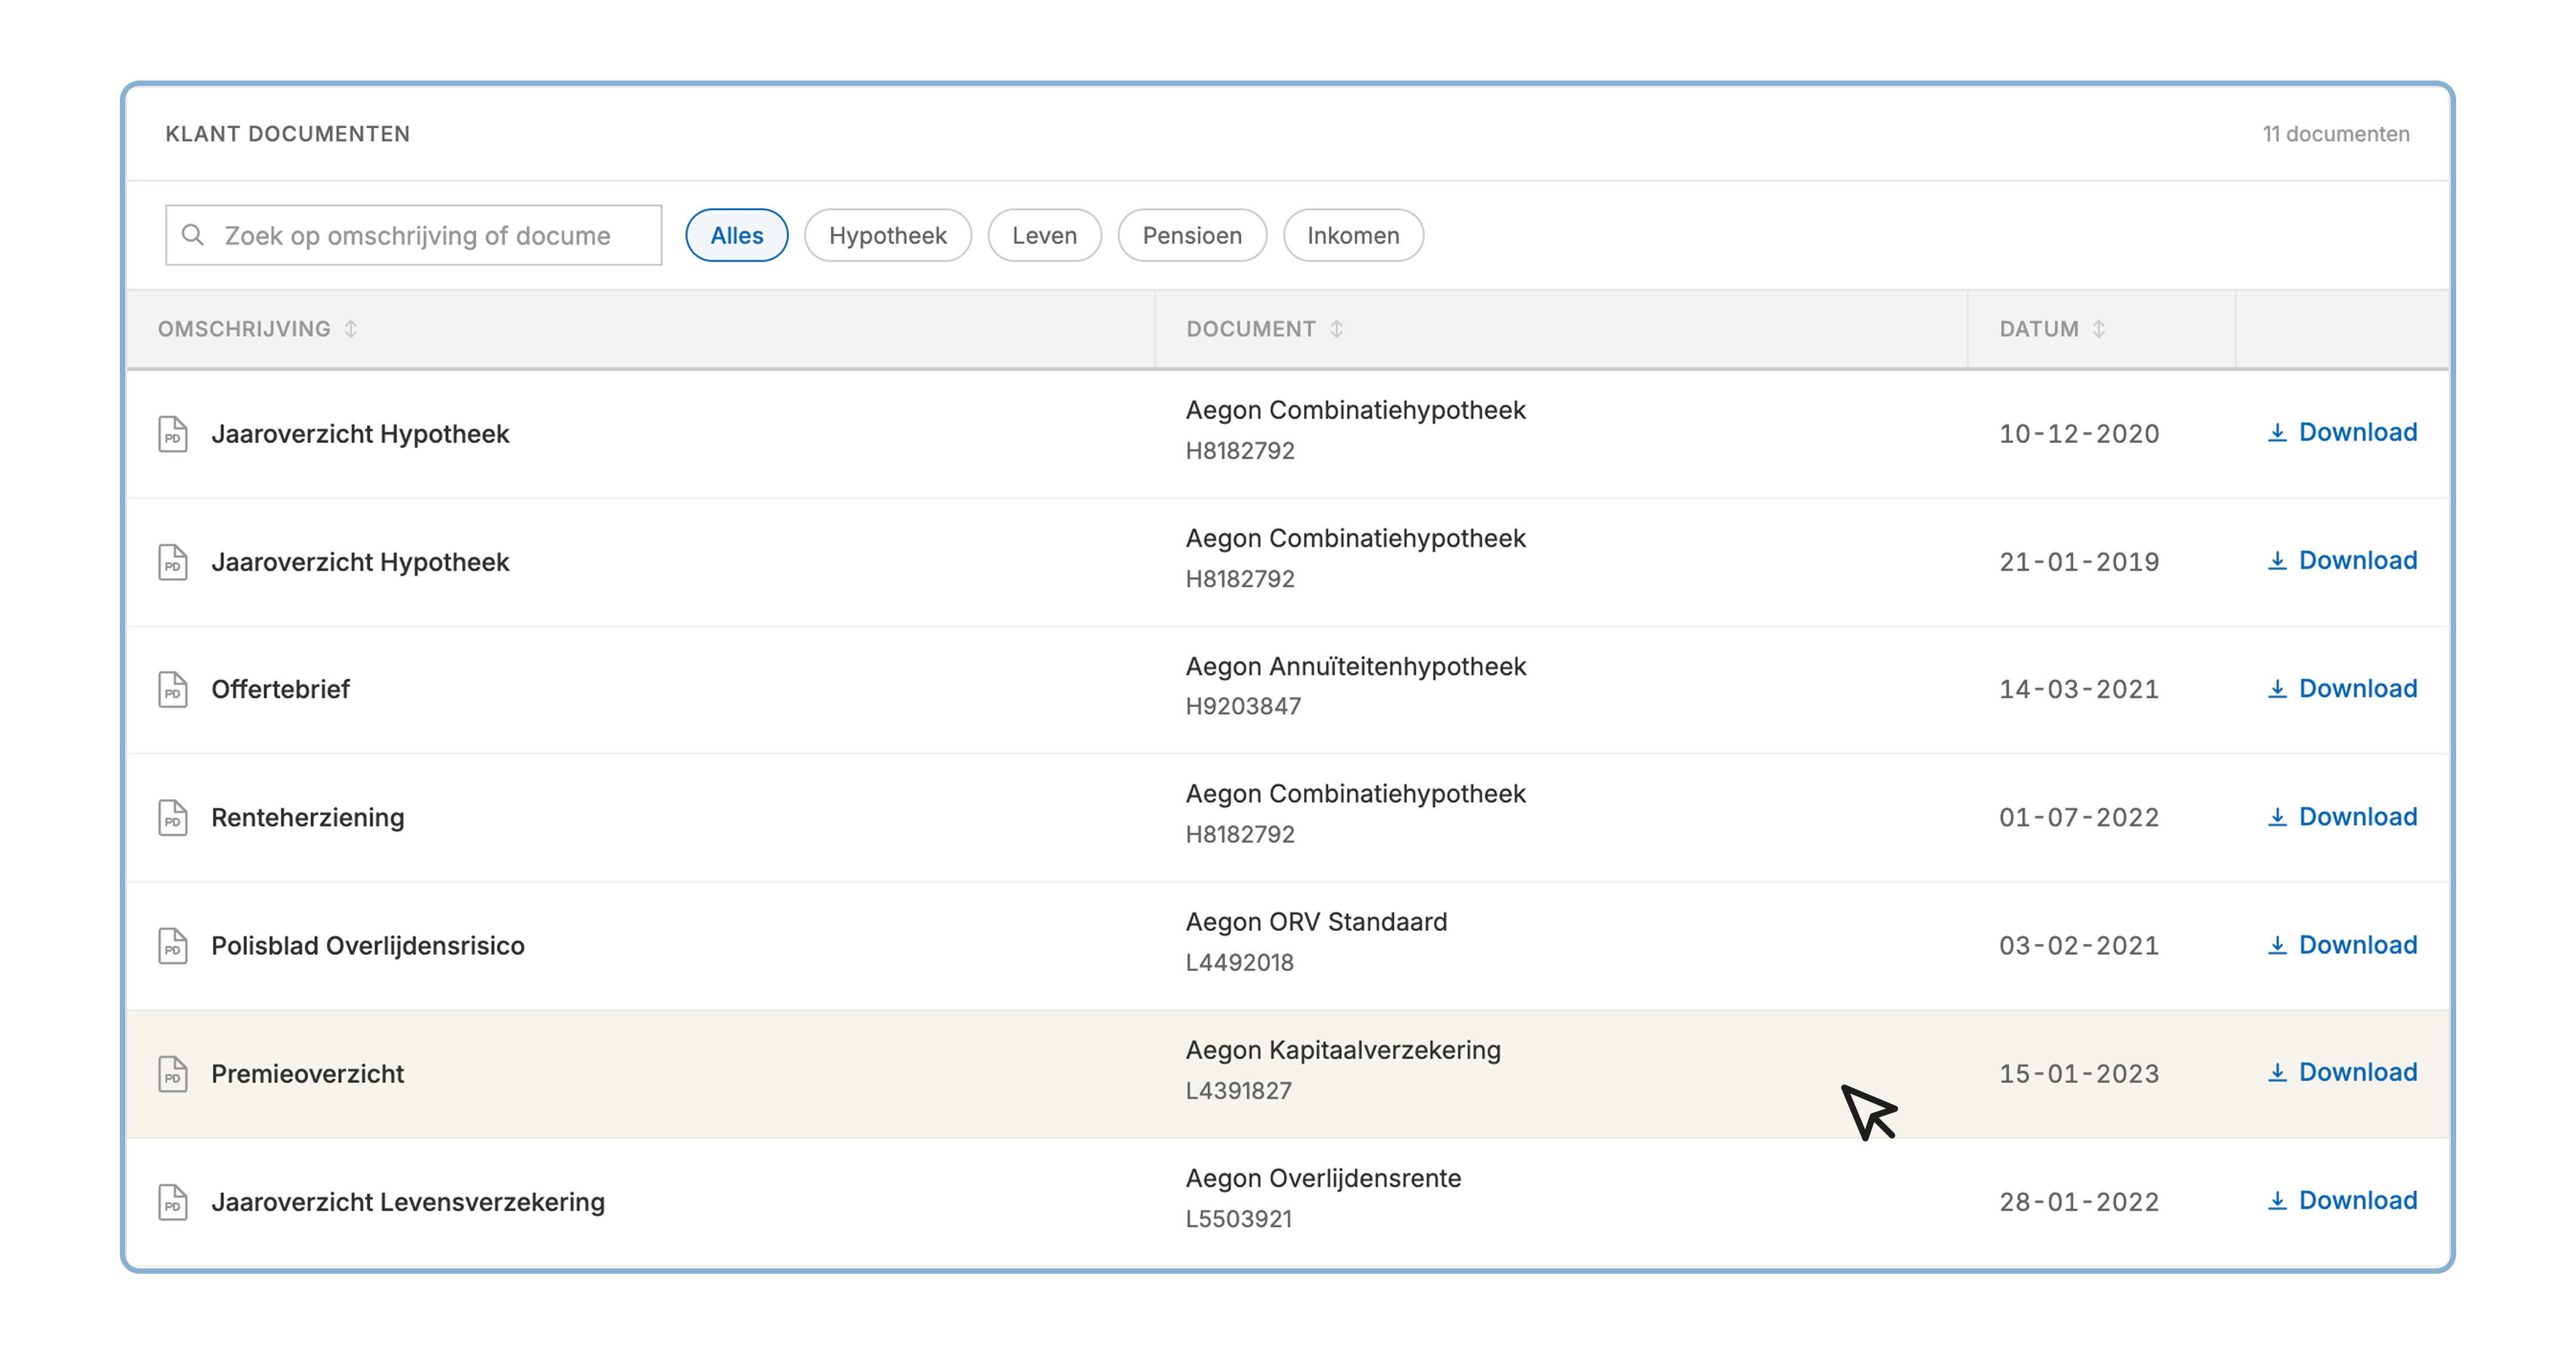Download the Premieoverzicht document
Viewport: 2576px width, 1356px height.
click(x=2342, y=1073)
